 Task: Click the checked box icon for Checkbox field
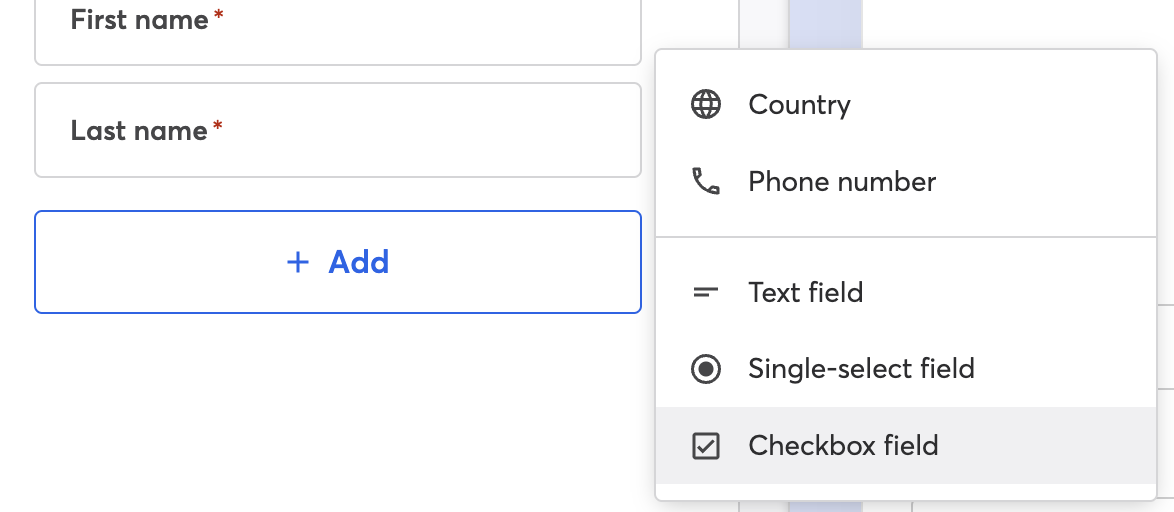tap(705, 445)
